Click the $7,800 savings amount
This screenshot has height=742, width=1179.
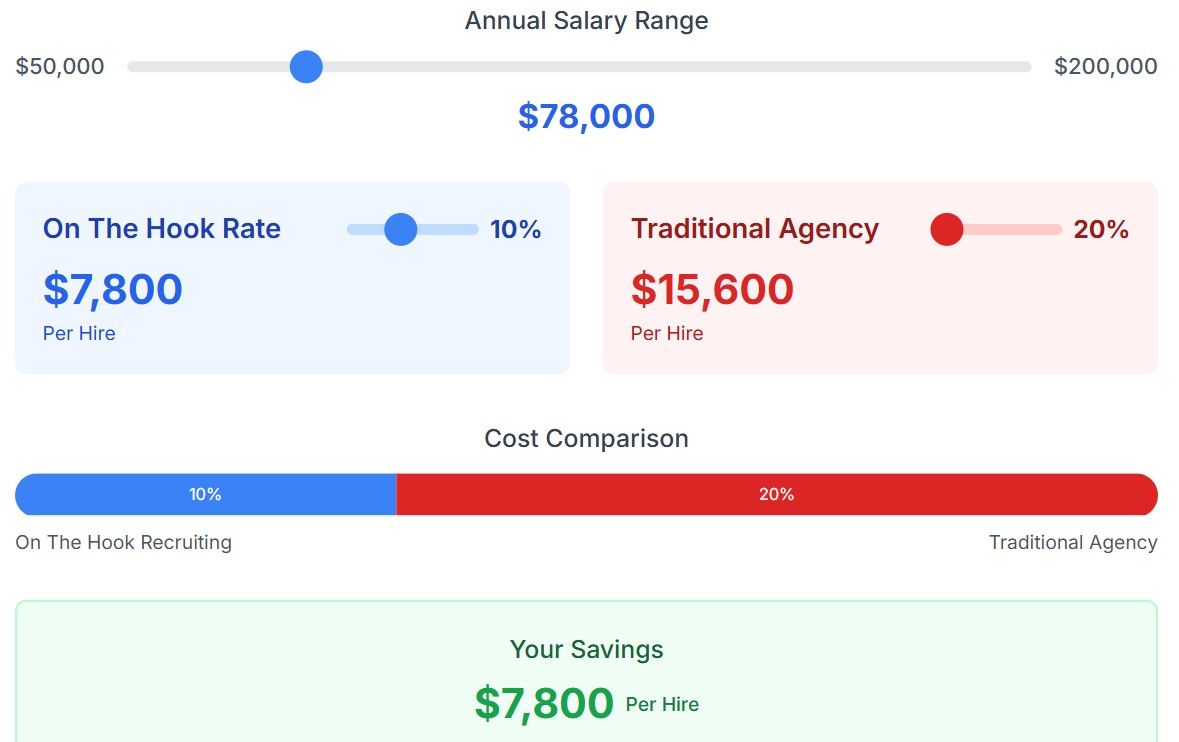point(543,703)
